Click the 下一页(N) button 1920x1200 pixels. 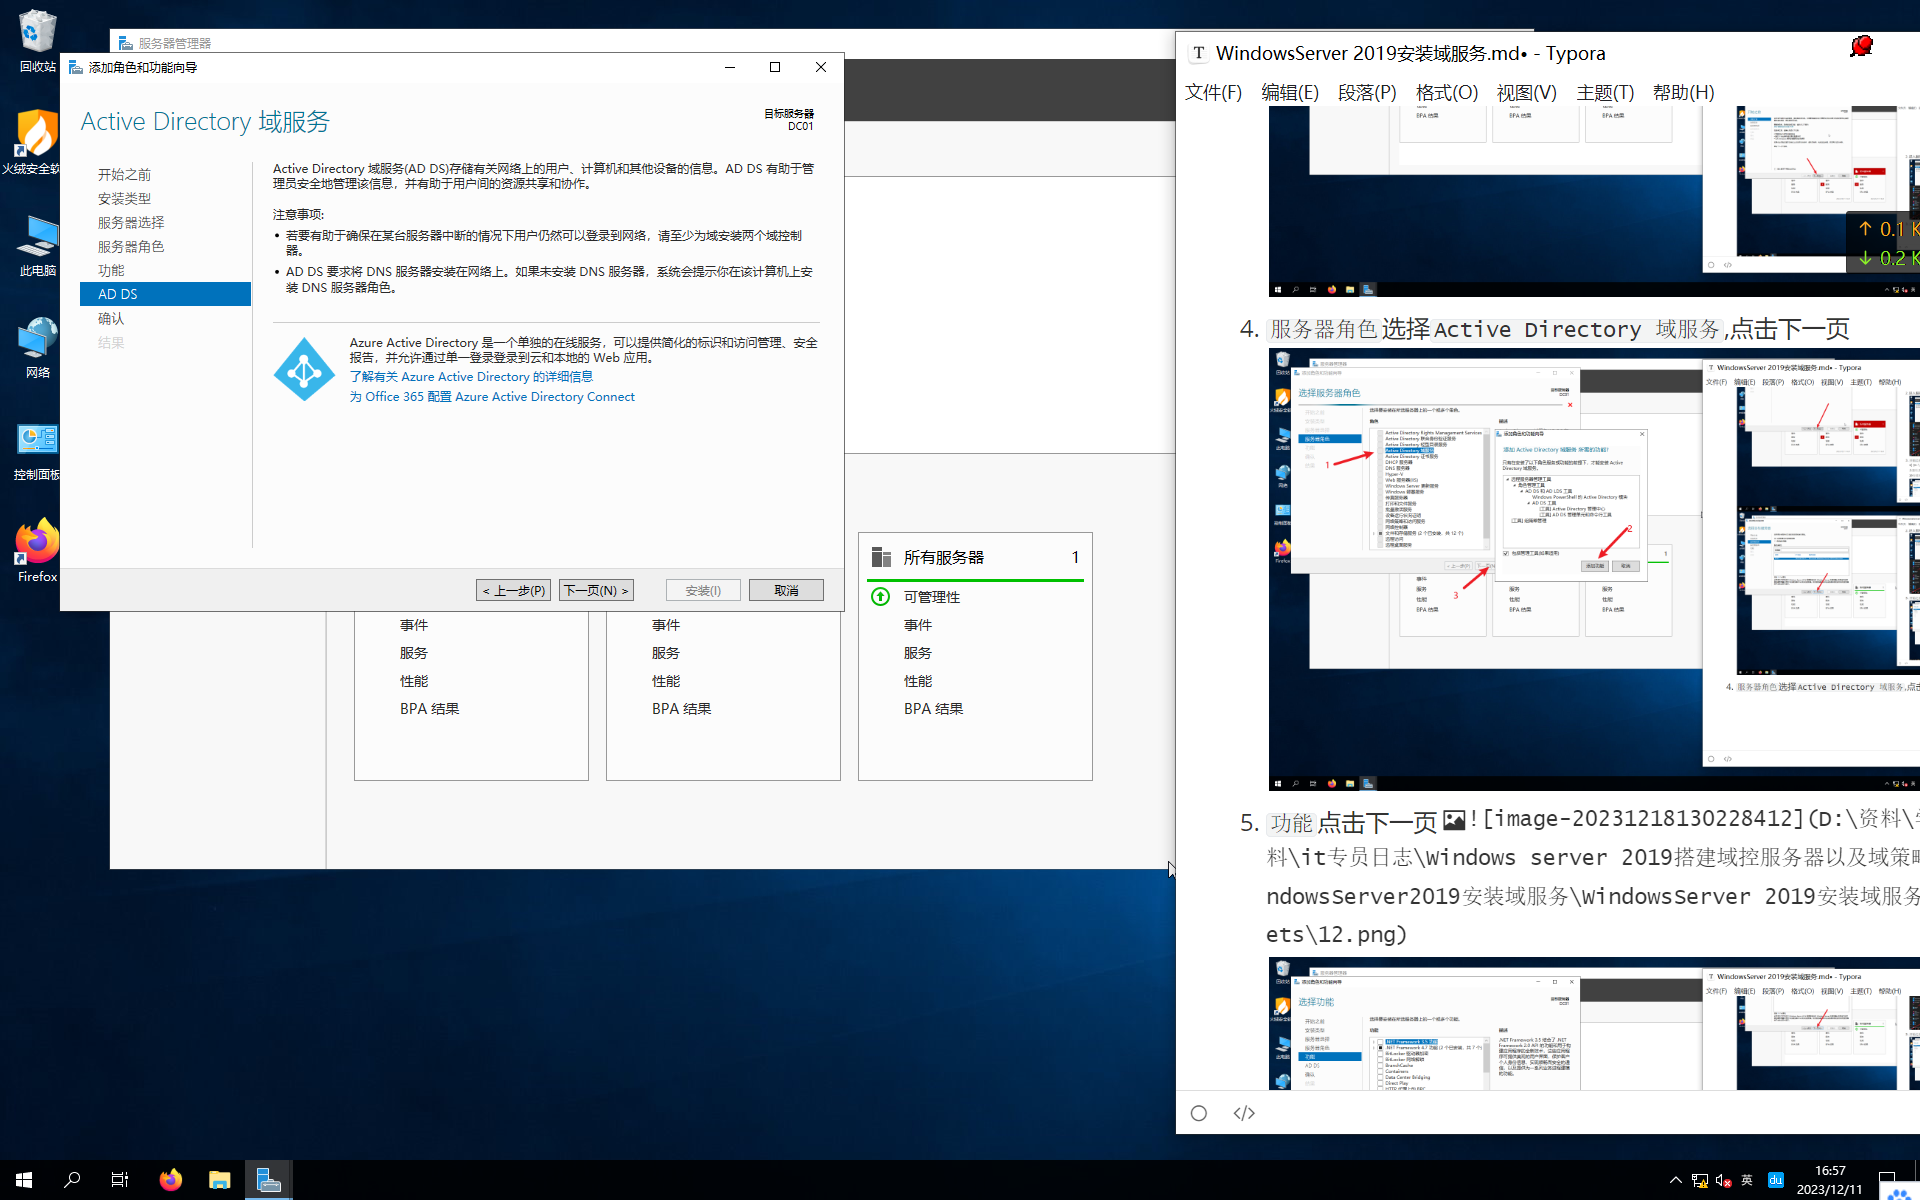click(596, 590)
